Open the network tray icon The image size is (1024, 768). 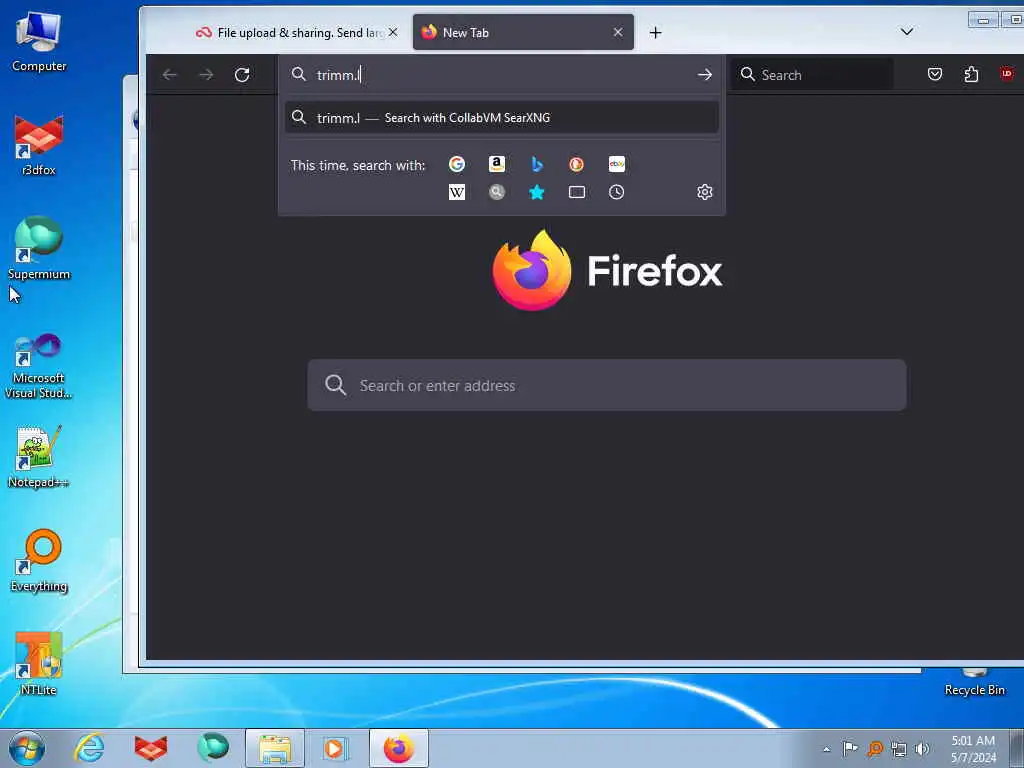tap(899, 749)
